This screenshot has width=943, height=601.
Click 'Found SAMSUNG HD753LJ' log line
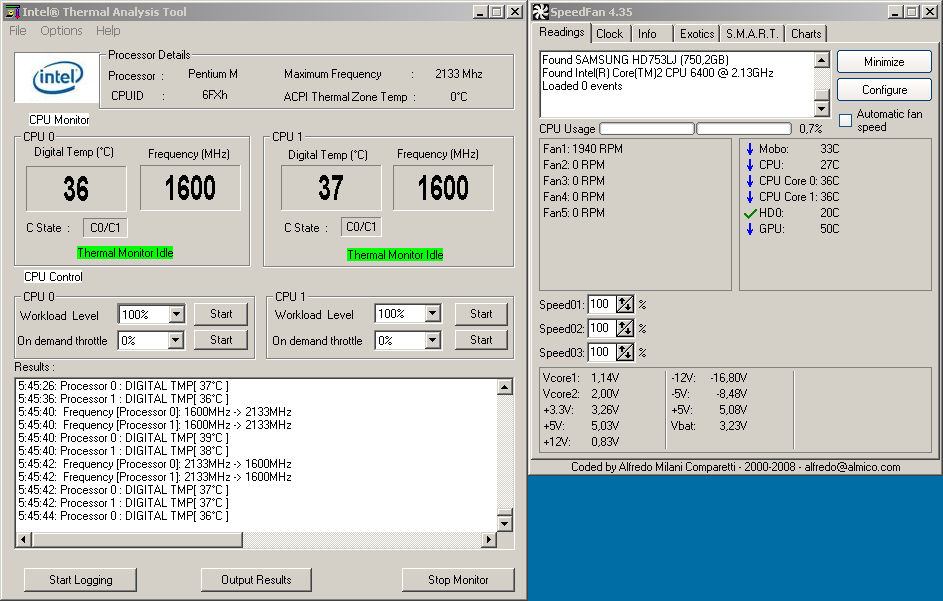click(x=636, y=60)
